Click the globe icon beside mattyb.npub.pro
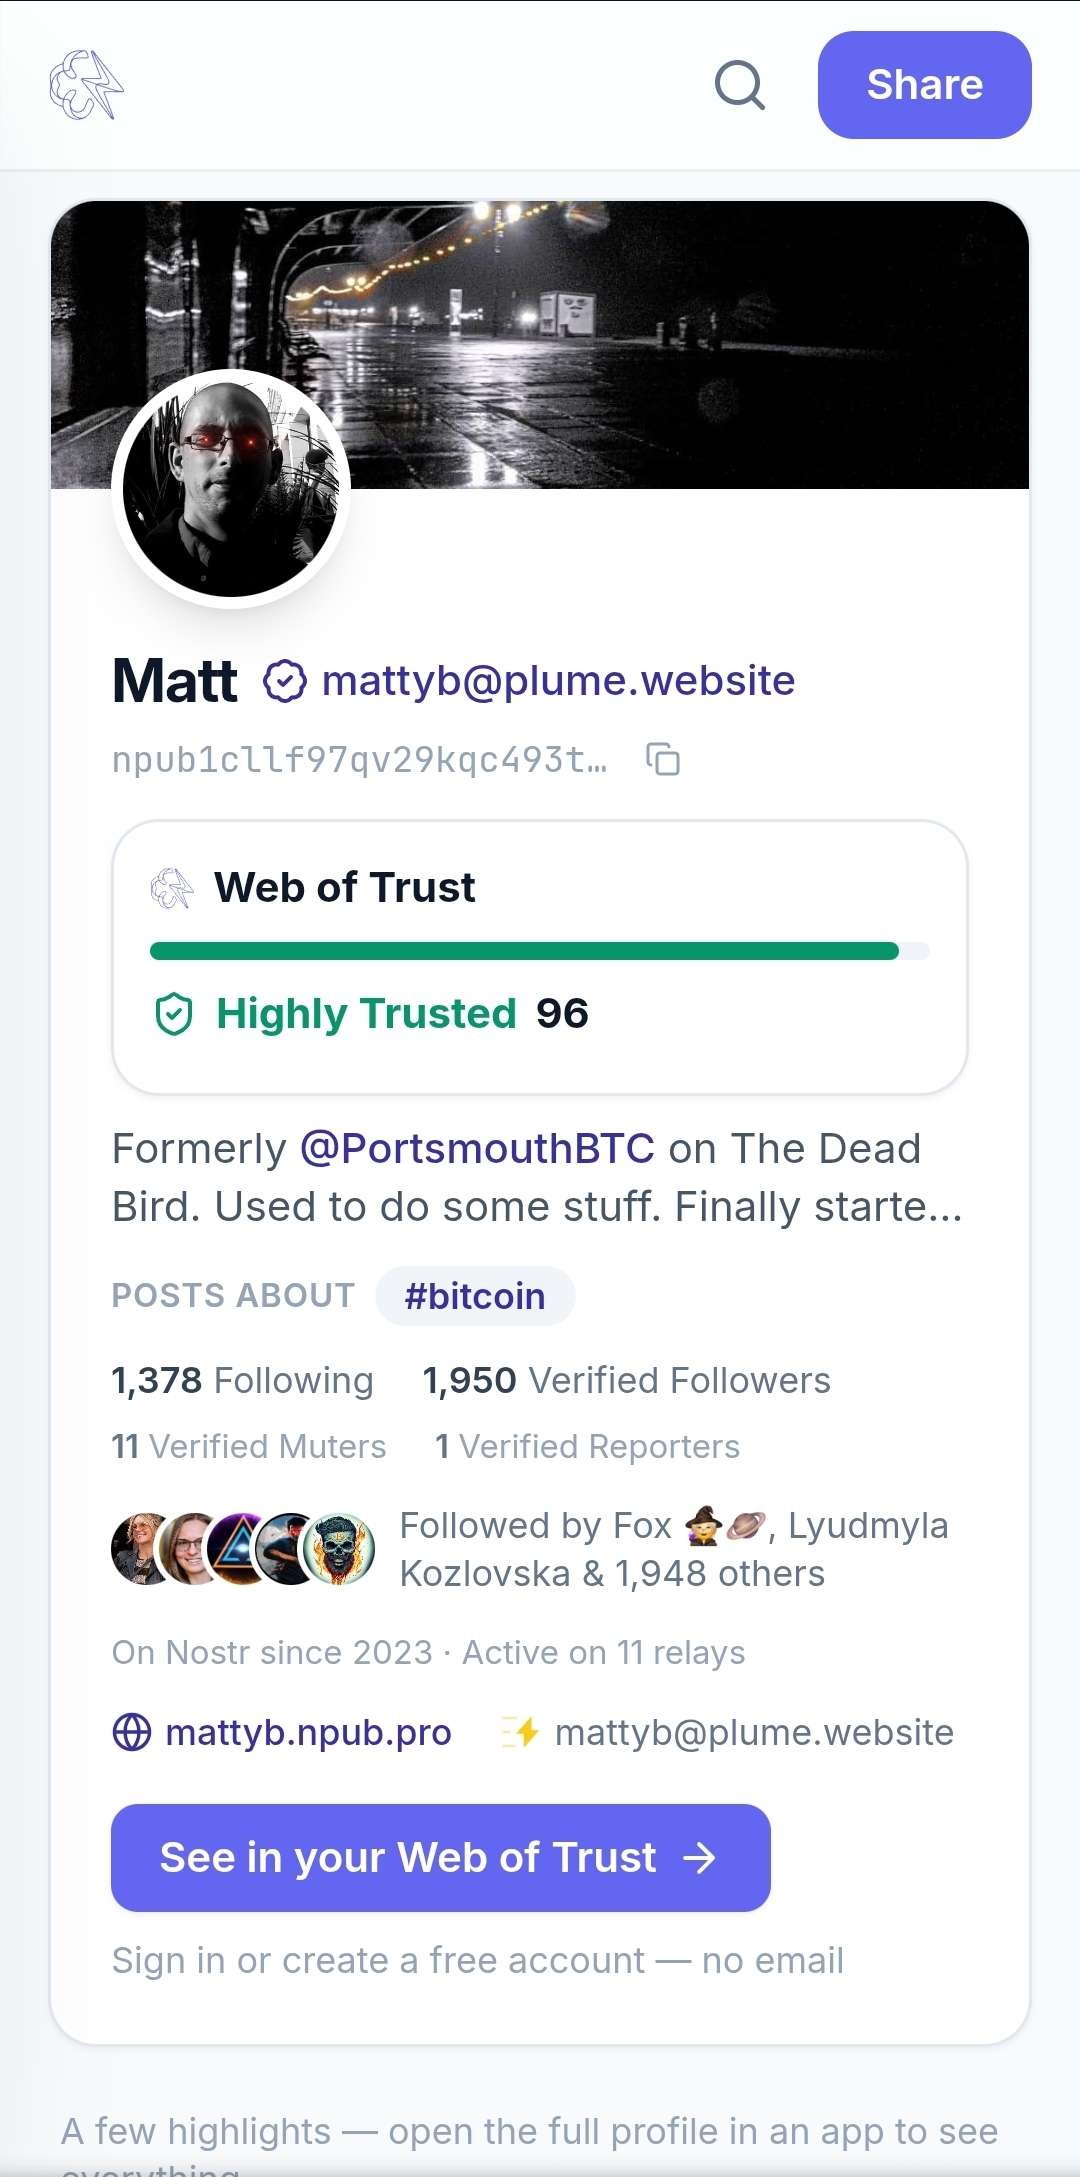Image resolution: width=1080 pixels, height=2177 pixels. [x=132, y=1732]
